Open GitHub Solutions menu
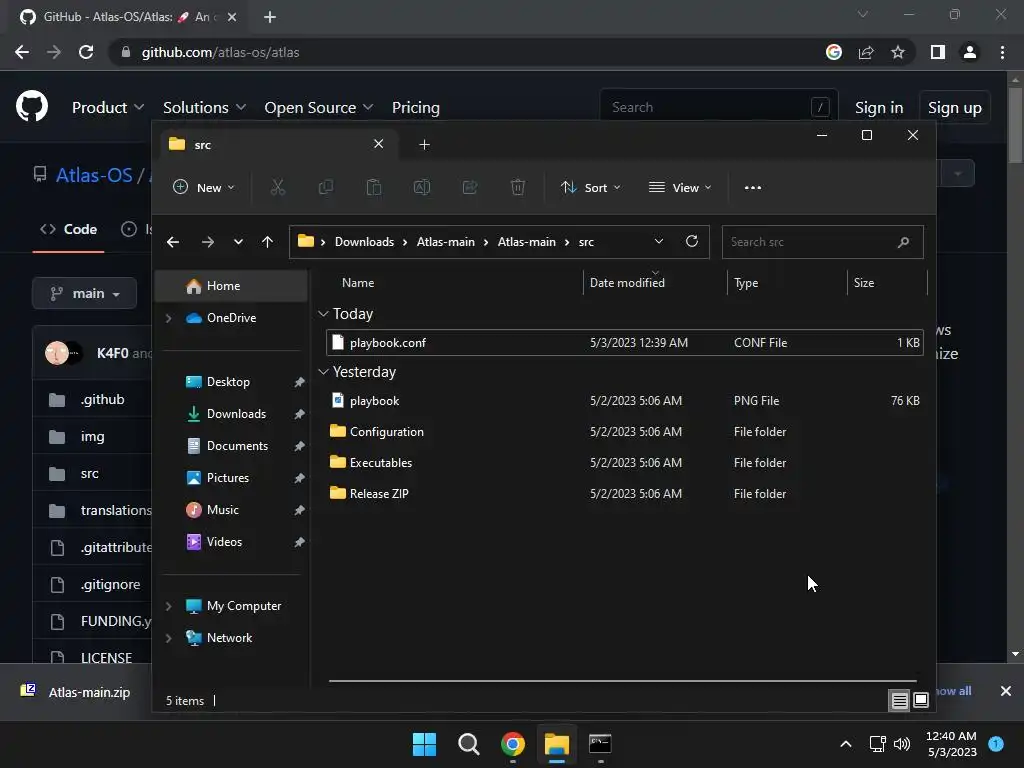Image resolution: width=1024 pixels, height=768 pixels. point(204,108)
